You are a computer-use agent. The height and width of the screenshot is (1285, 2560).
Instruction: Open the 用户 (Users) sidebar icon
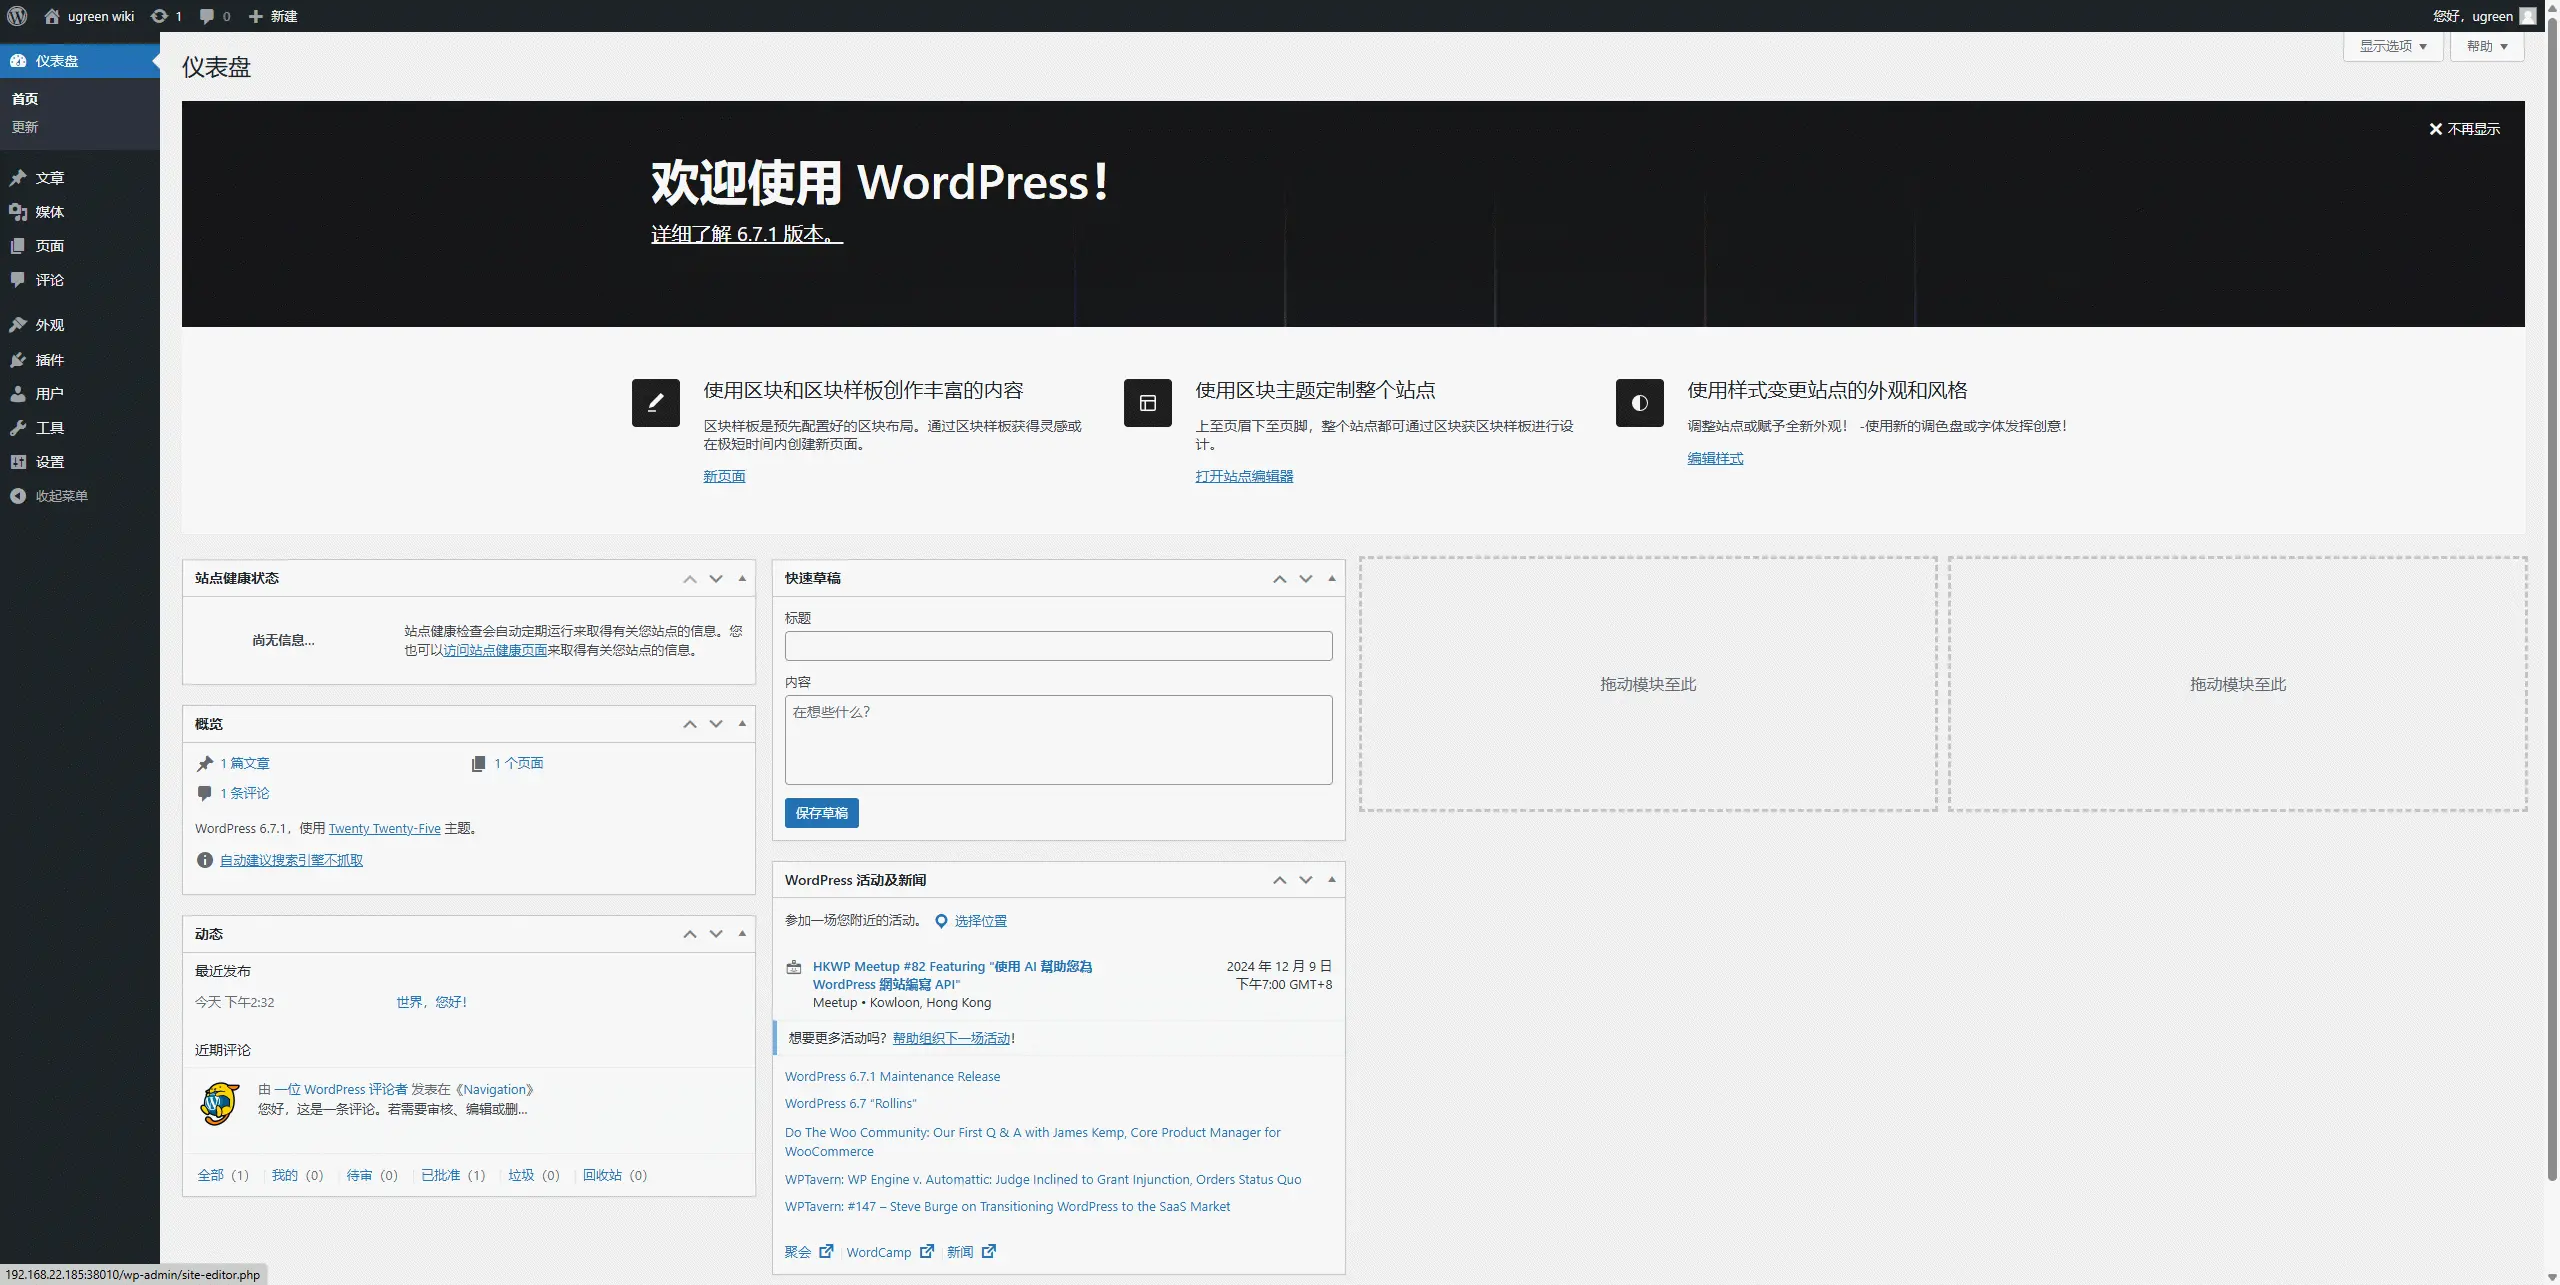click(18, 393)
